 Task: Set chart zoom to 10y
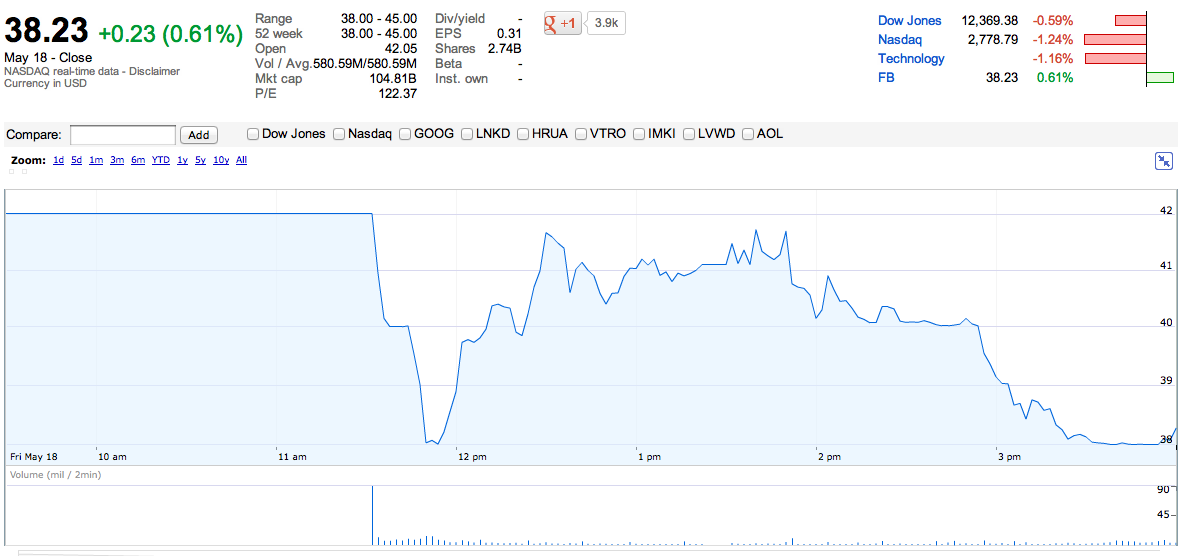point(220,160)
